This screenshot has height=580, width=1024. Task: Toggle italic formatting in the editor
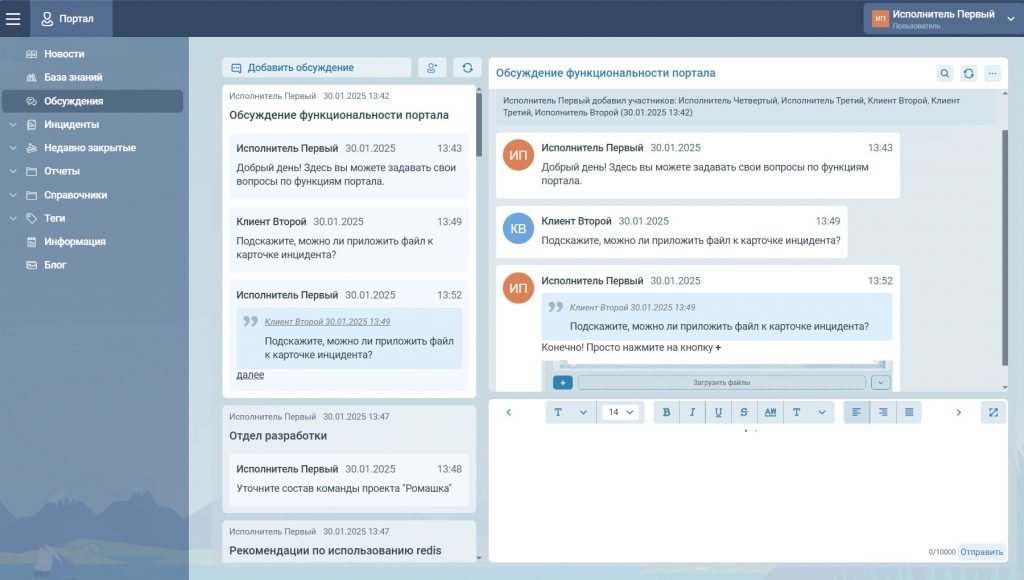point(692,412)
